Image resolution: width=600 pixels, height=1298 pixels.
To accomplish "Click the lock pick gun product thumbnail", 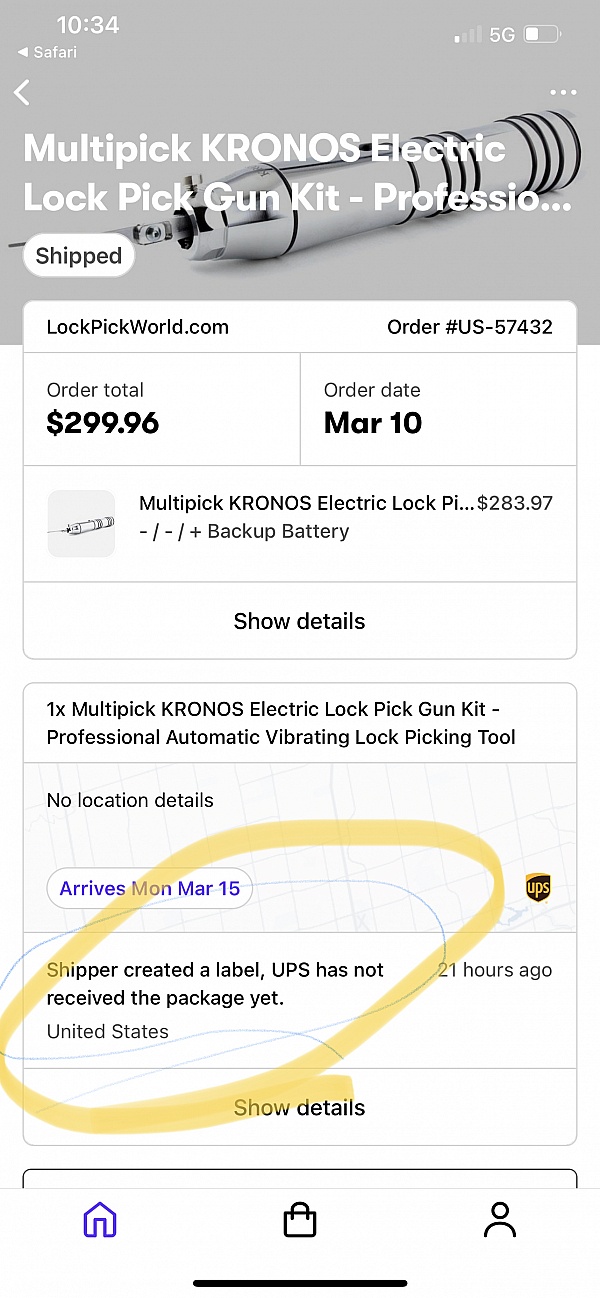I will (81, 523).
